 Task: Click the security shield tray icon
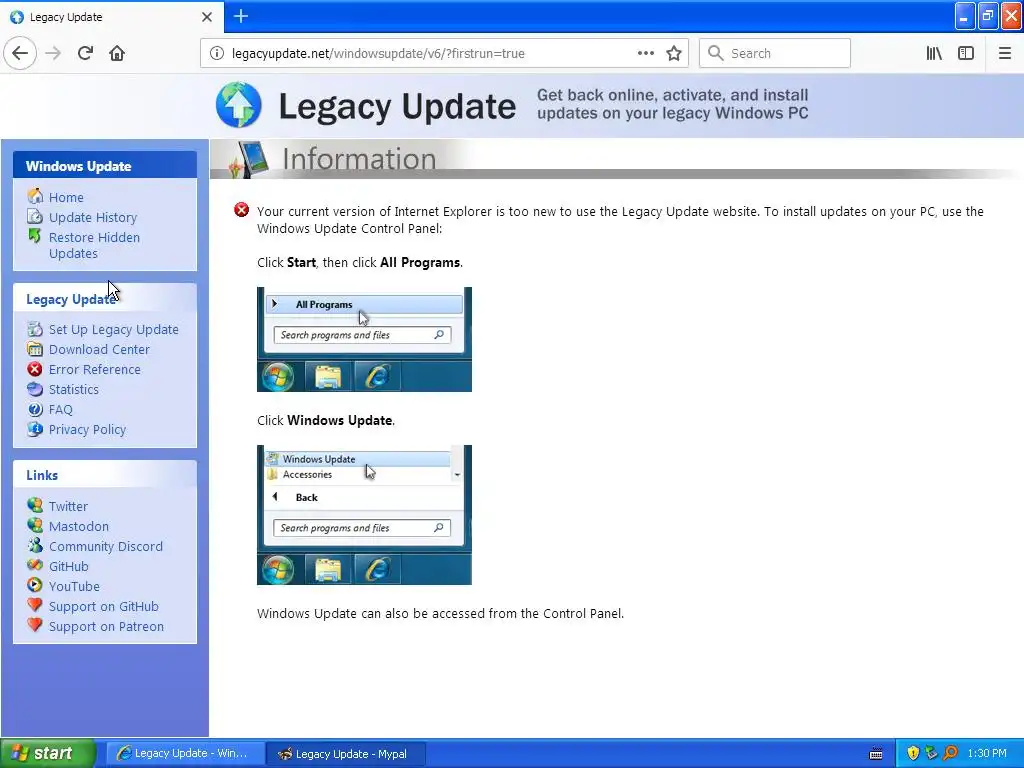(913, 754)
